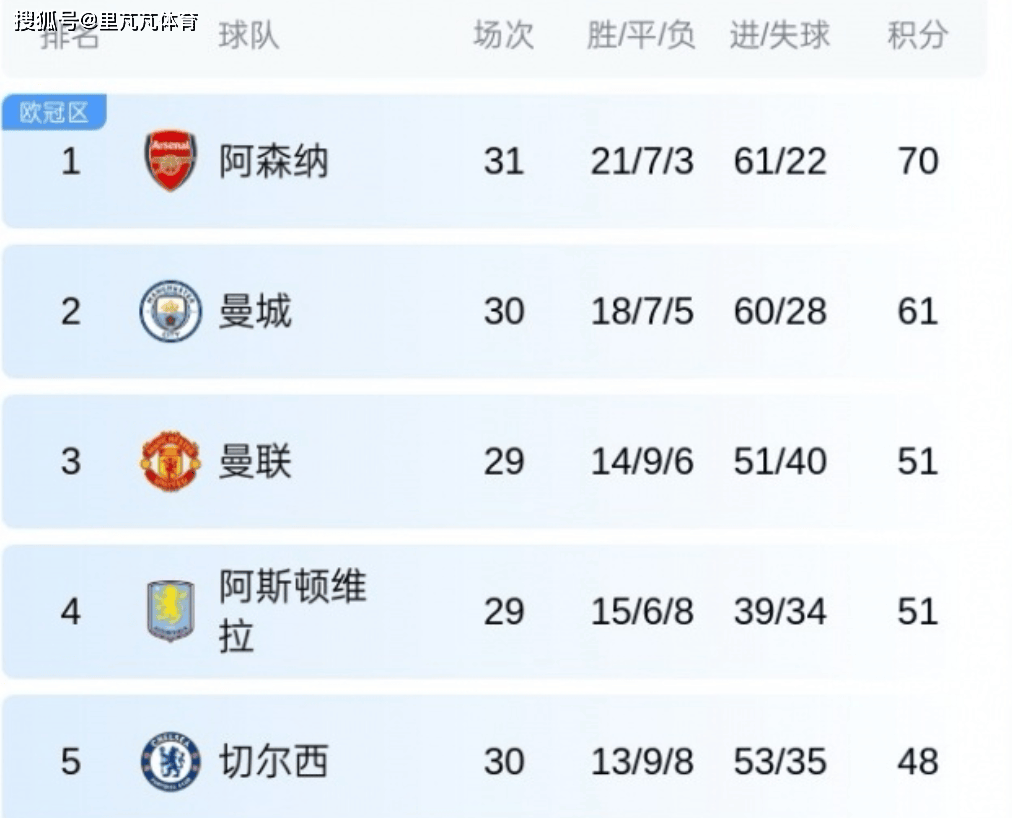Click the rank number 3 cell
The image size is (1012, 818).
pyautogui.click(x=70, y=461)
